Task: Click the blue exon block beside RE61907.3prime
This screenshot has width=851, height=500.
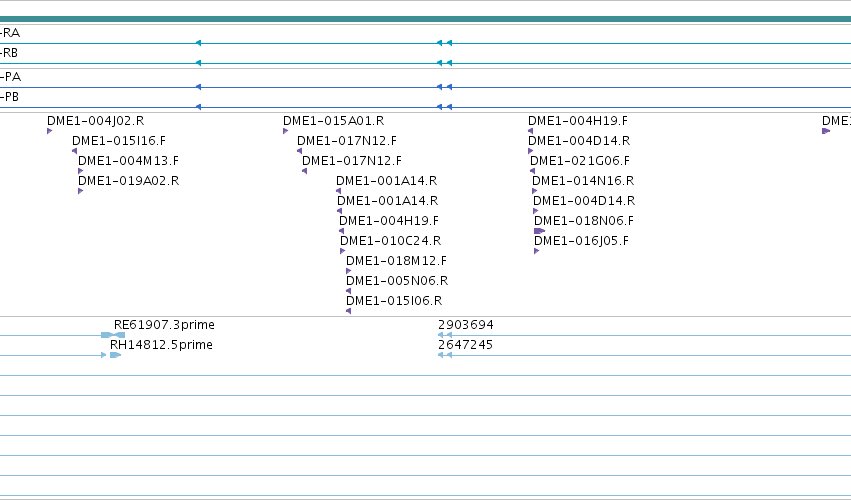Action: (113, 335)
